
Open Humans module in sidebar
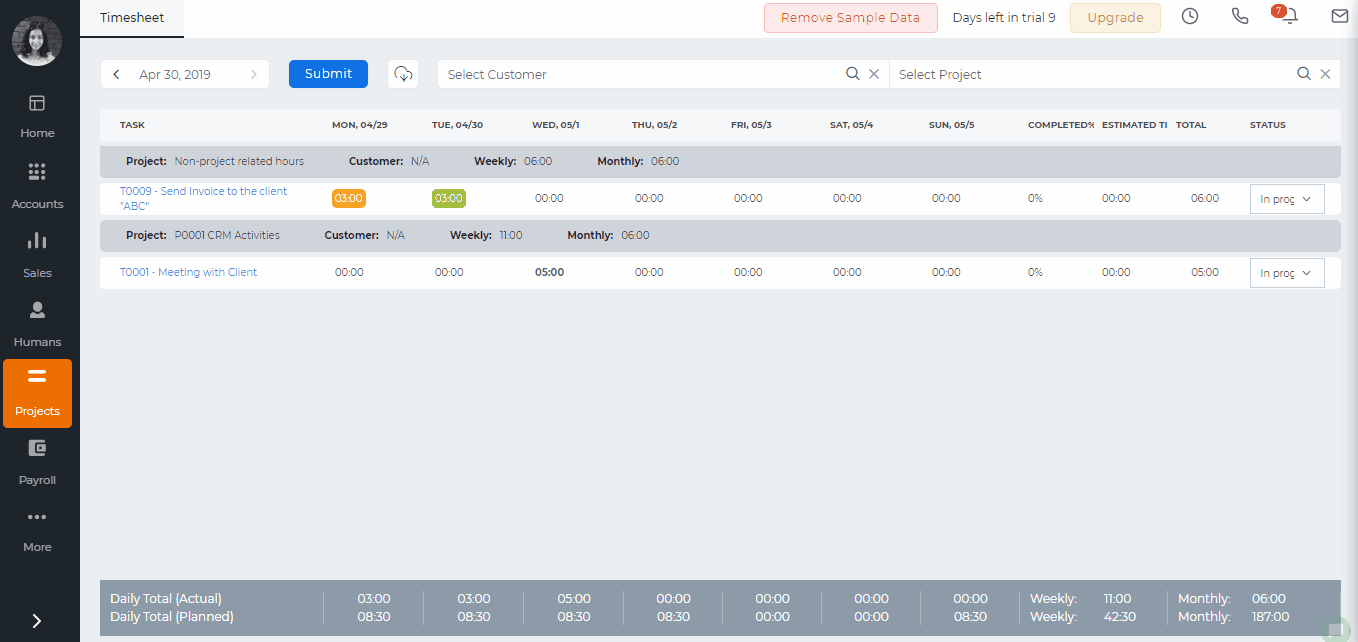[x=37, y=325]
